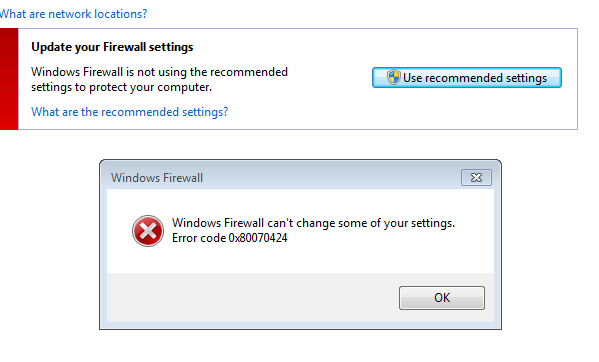Click the can't change some settings message
Viewport: 599px width, 362px height.
coord(313,223)
